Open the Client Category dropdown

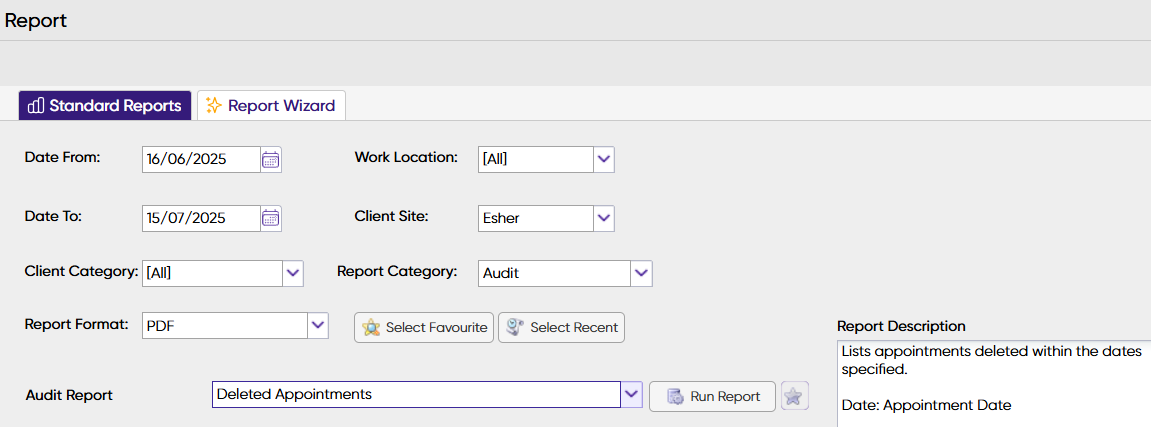(292, 272)
